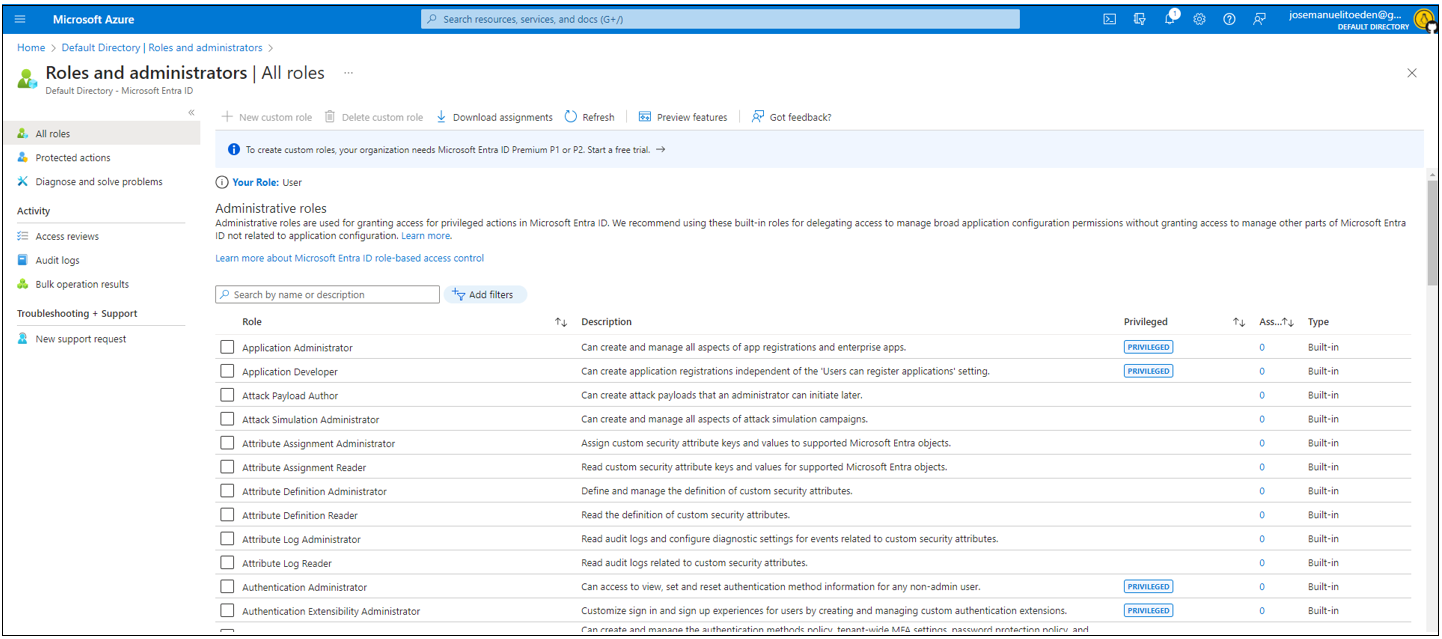The height and width of the screenshot is (639, 1442).
Task: Close the Roles and administrators blade
Action: coord(1412,73)
